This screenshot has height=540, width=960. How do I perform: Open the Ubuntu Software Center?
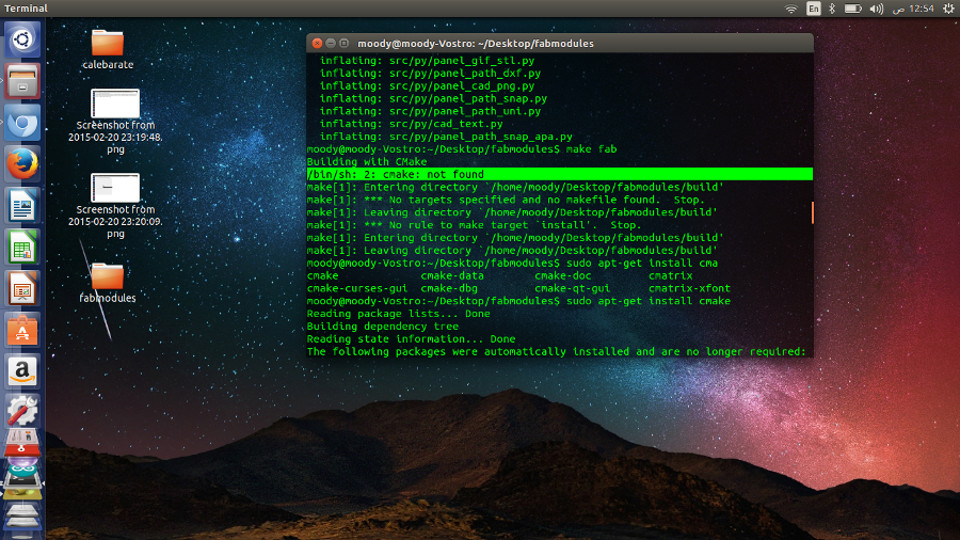[22, 329]
